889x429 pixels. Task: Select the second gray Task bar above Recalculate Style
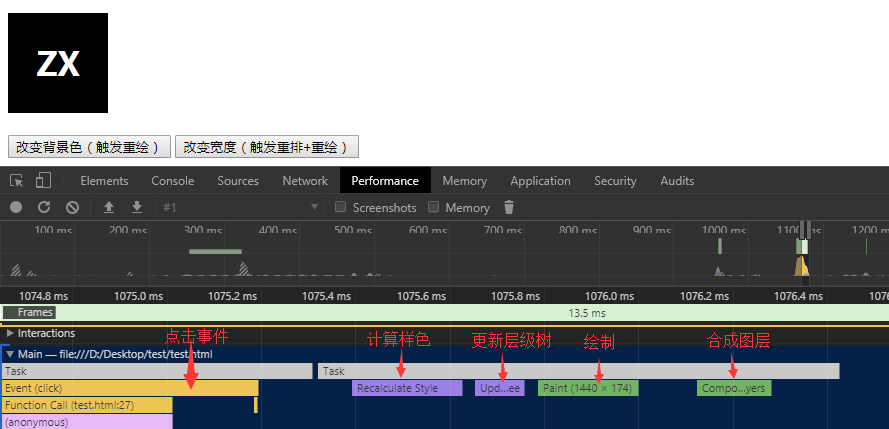point(578,371)
